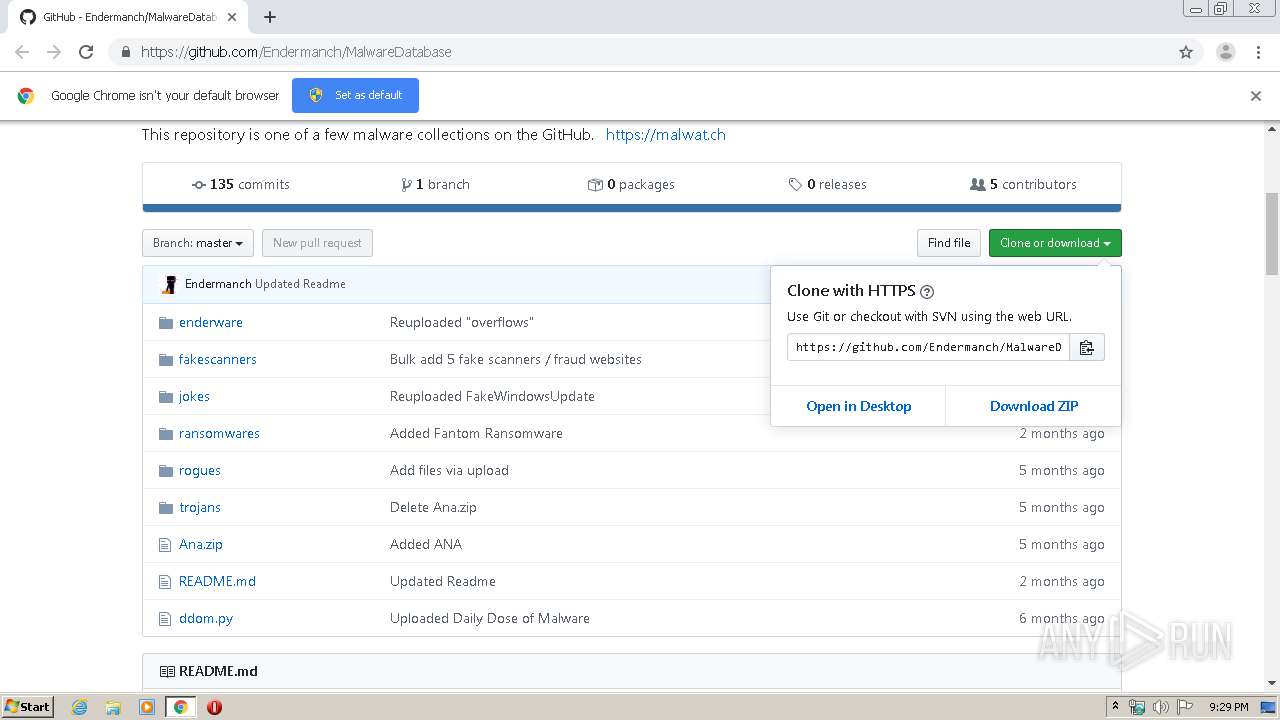The image size is (1280, 720).
Task: Open the 'Reuploaded "overflows"' commit message
Action: point(462,322)
